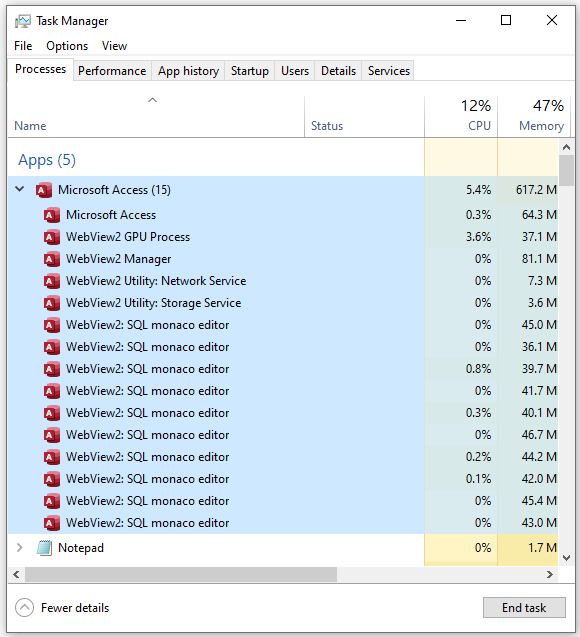Image resolution: width=580 pixels, height=637 pixels.
Task: Select the WebView2 Utility: Storage Service row
Action: (216, 303)
